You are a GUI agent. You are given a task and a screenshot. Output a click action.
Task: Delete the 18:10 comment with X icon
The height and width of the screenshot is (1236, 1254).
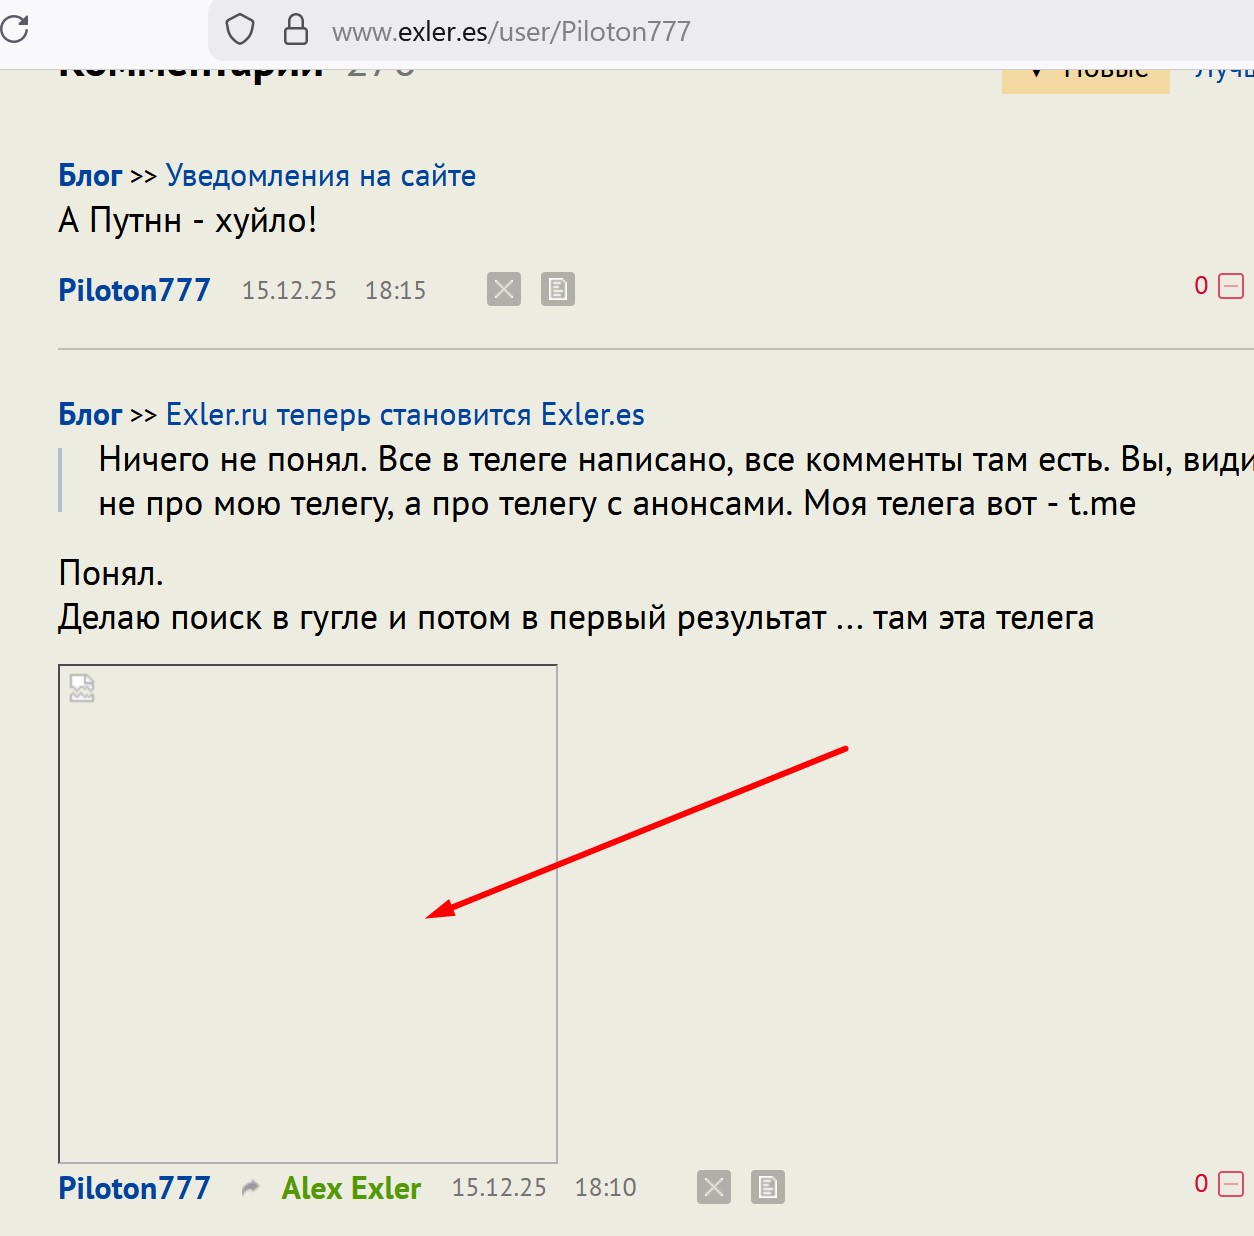[x=714, y=1187]
